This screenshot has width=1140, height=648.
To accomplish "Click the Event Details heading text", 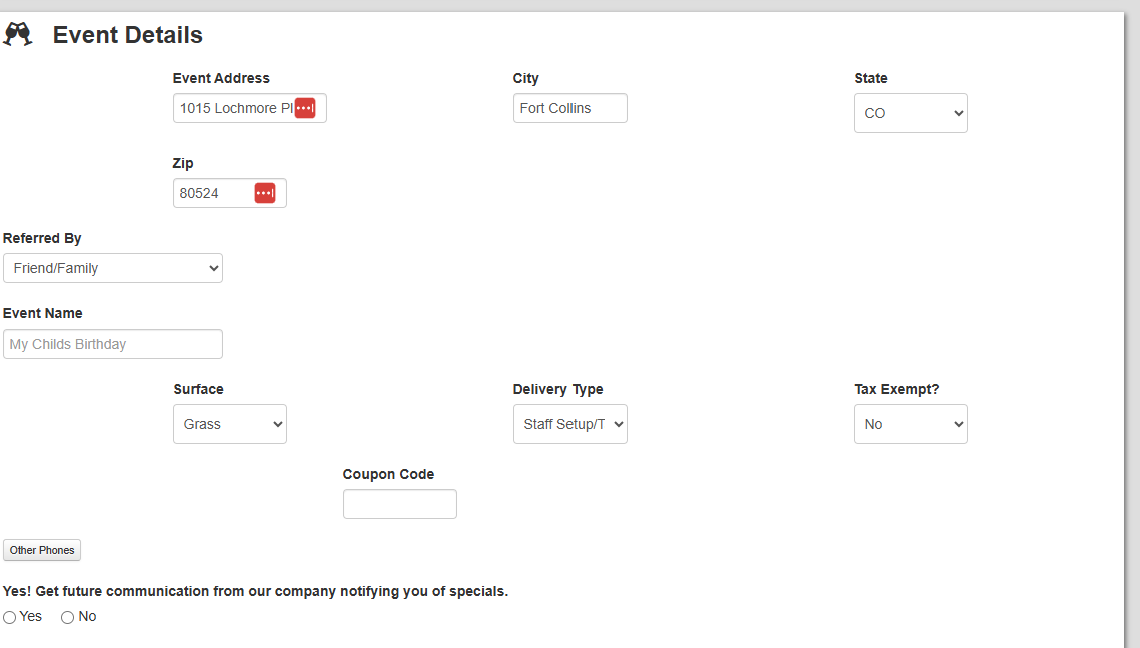I will (x=127, y=35).
